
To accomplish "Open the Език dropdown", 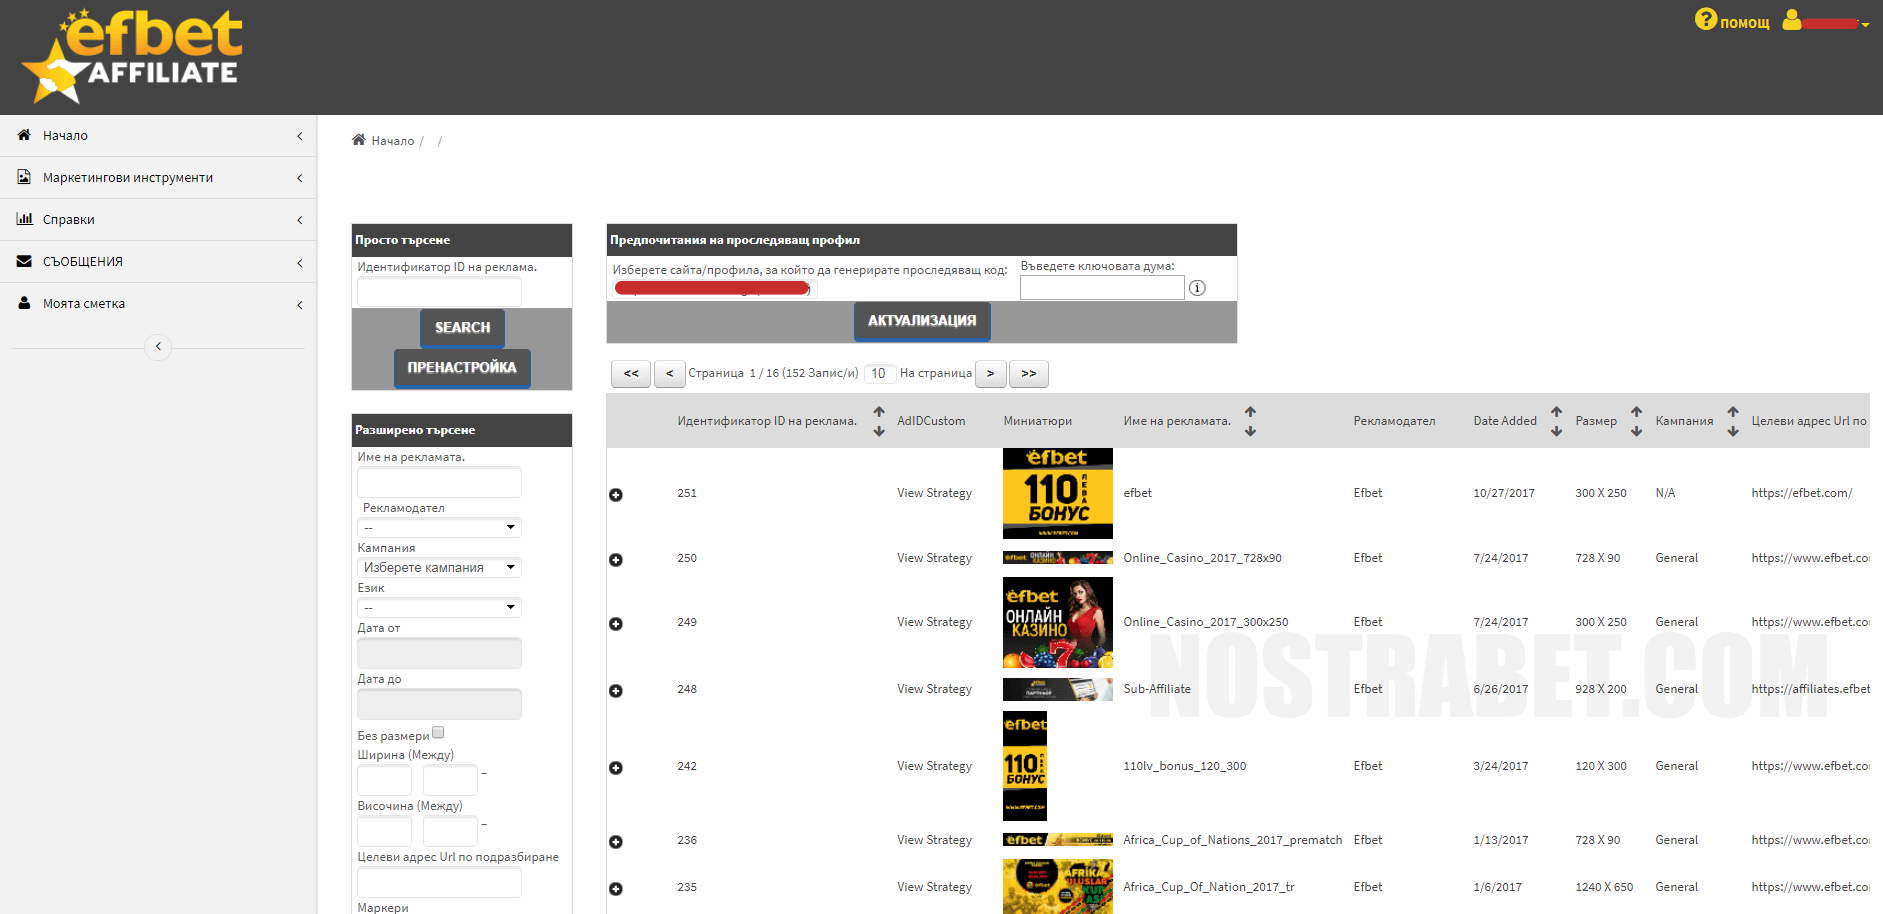I will (x=439, y=607).
